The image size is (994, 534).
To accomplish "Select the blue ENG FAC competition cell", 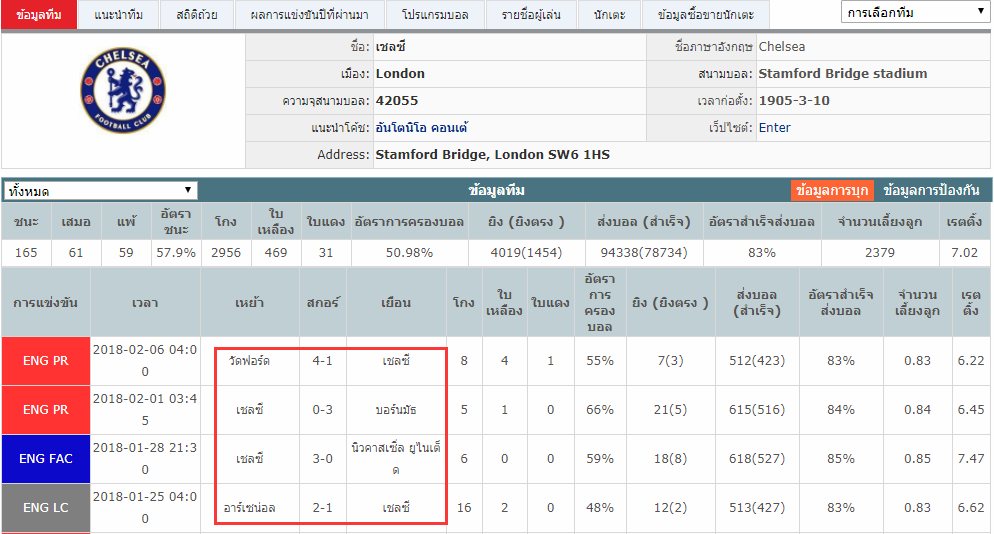I will (x=46, y=459).
